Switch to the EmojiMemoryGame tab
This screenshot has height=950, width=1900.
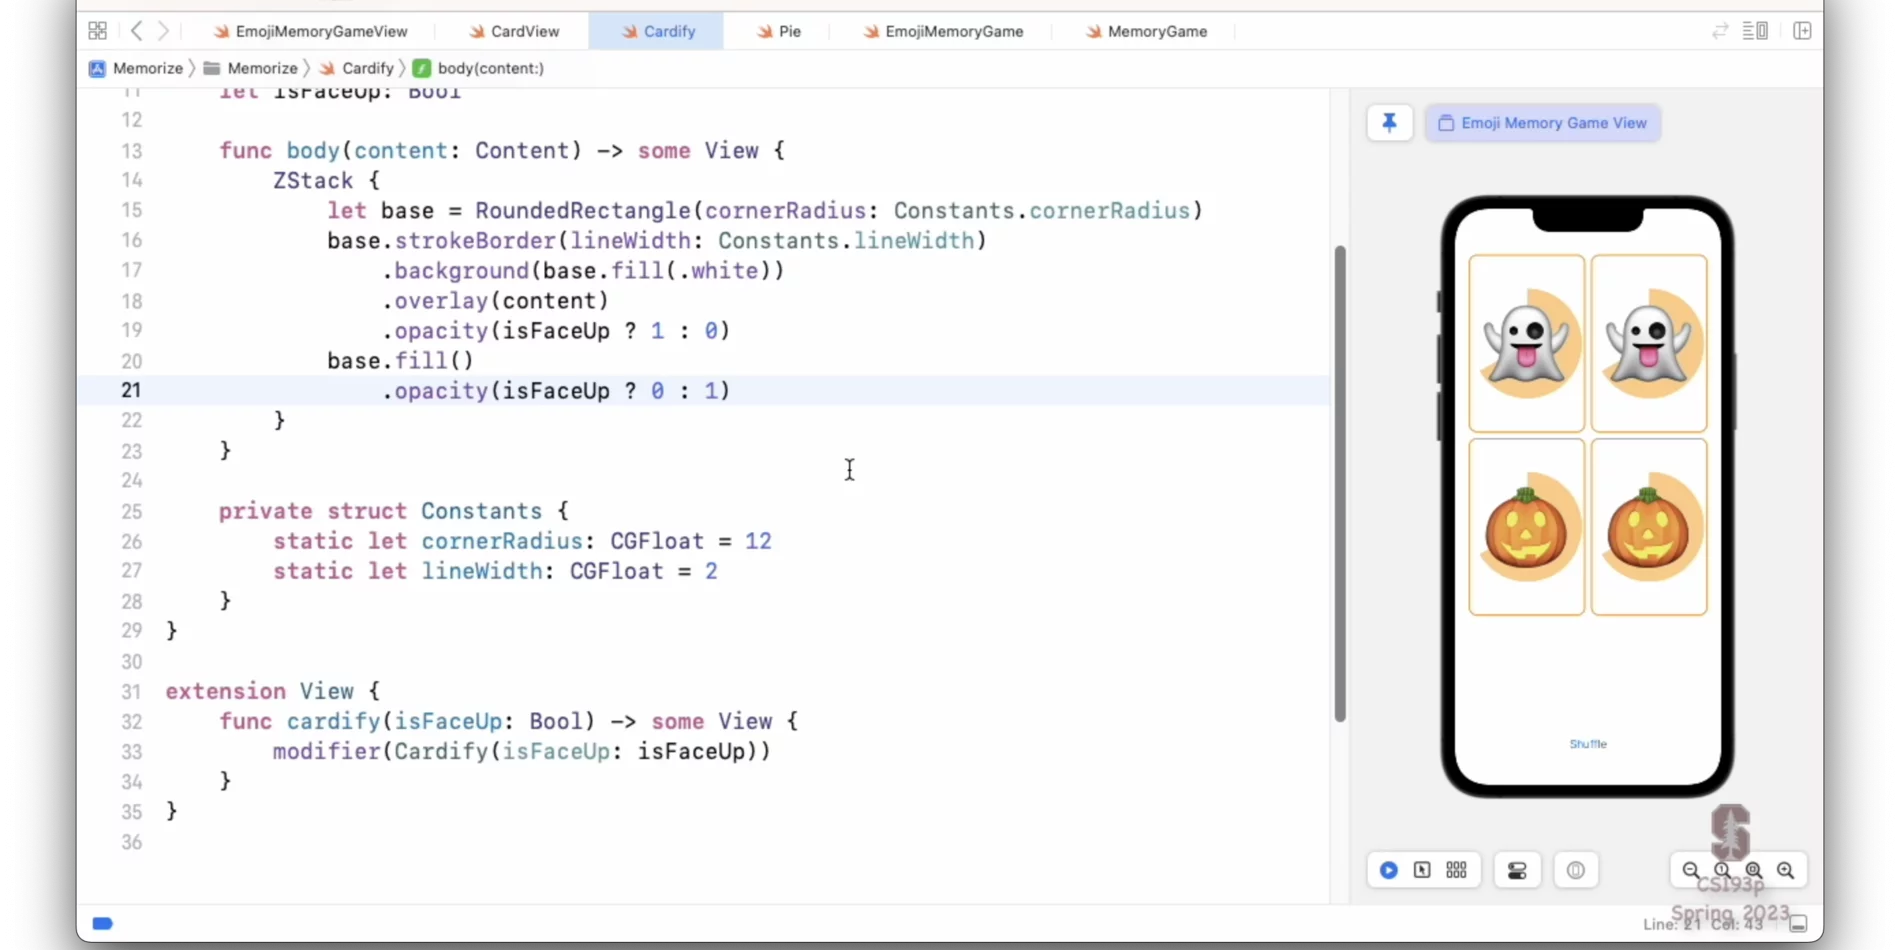click(943, 31)
